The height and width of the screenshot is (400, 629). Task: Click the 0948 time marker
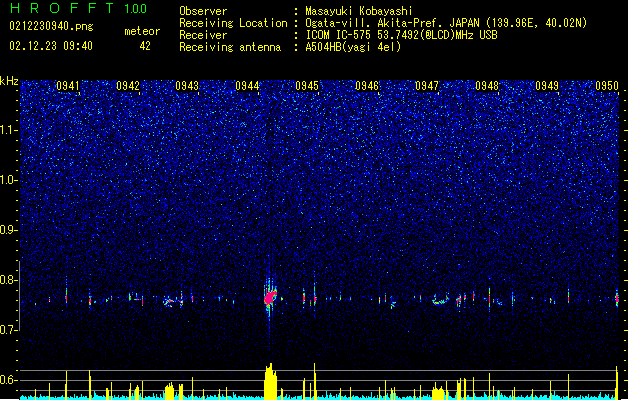click(x=487, y=86)
